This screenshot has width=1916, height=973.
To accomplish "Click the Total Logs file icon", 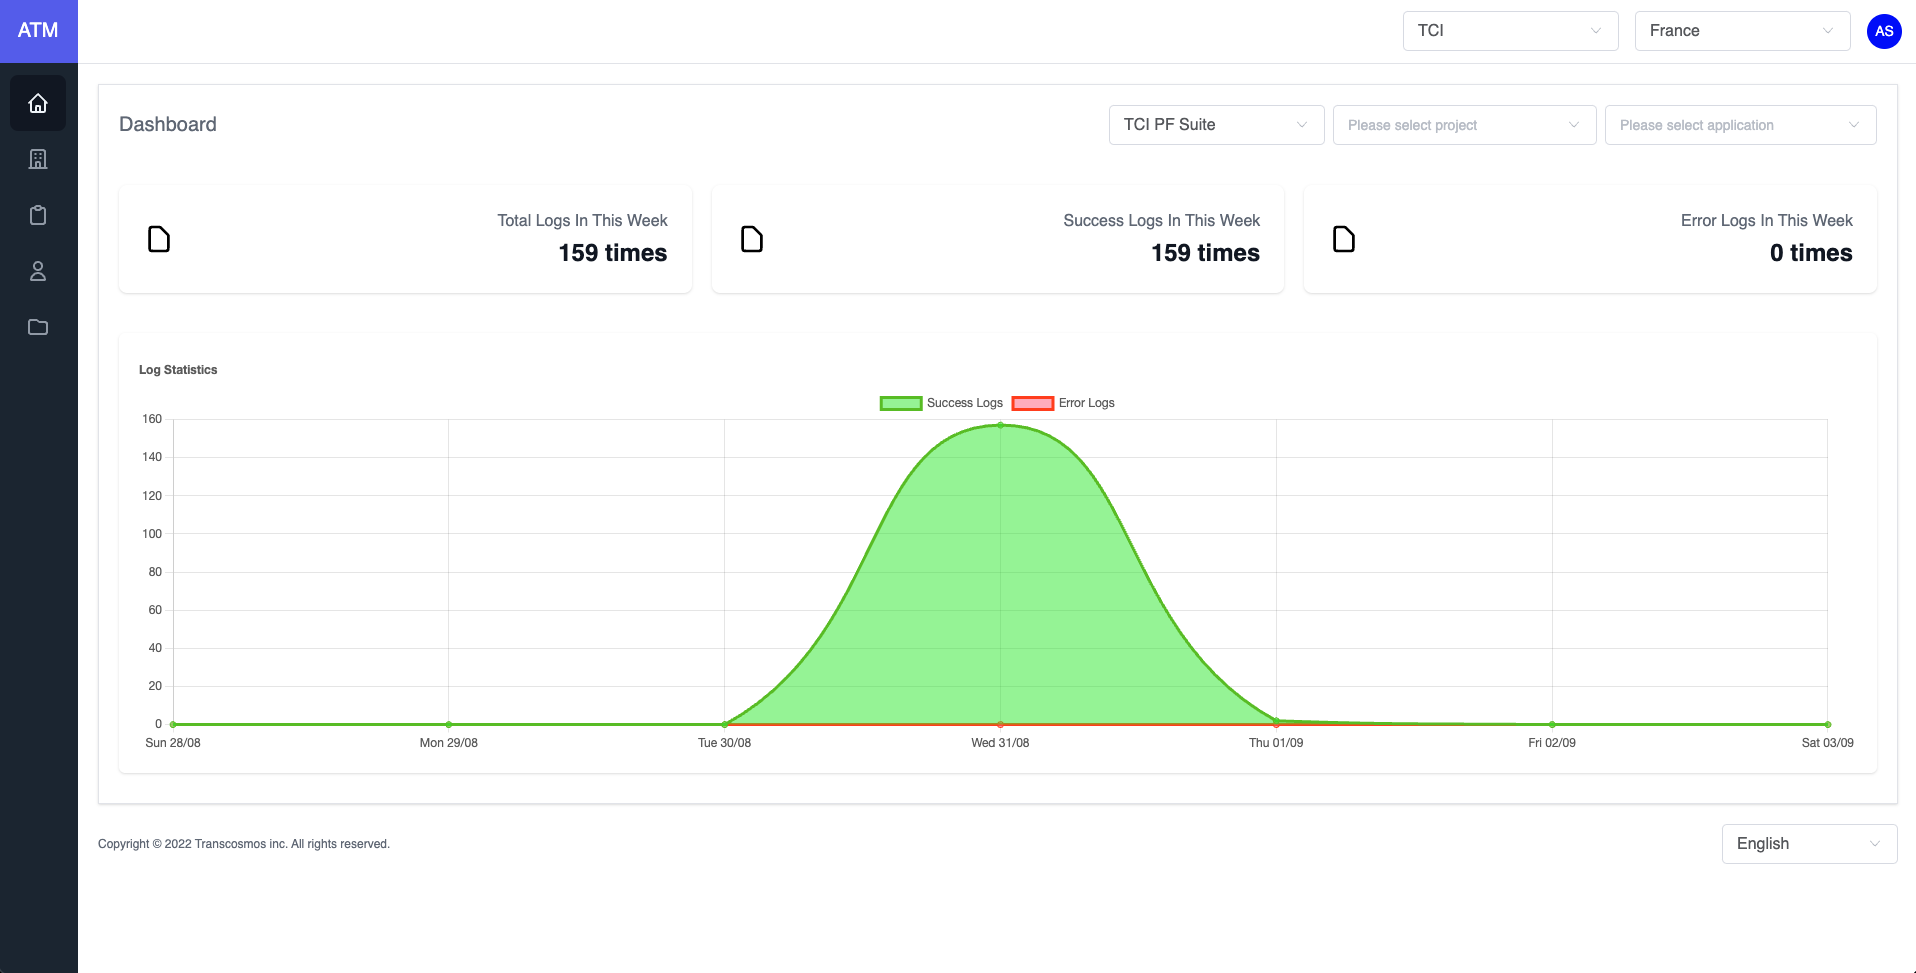I will coord(159,239).
